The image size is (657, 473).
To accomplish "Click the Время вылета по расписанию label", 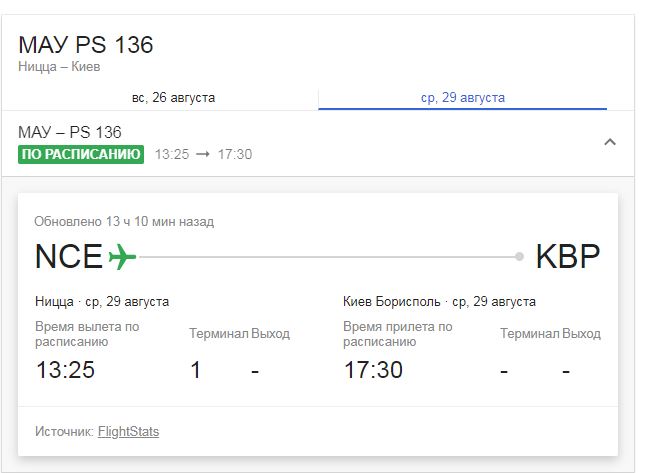I will tap(87, 334).
